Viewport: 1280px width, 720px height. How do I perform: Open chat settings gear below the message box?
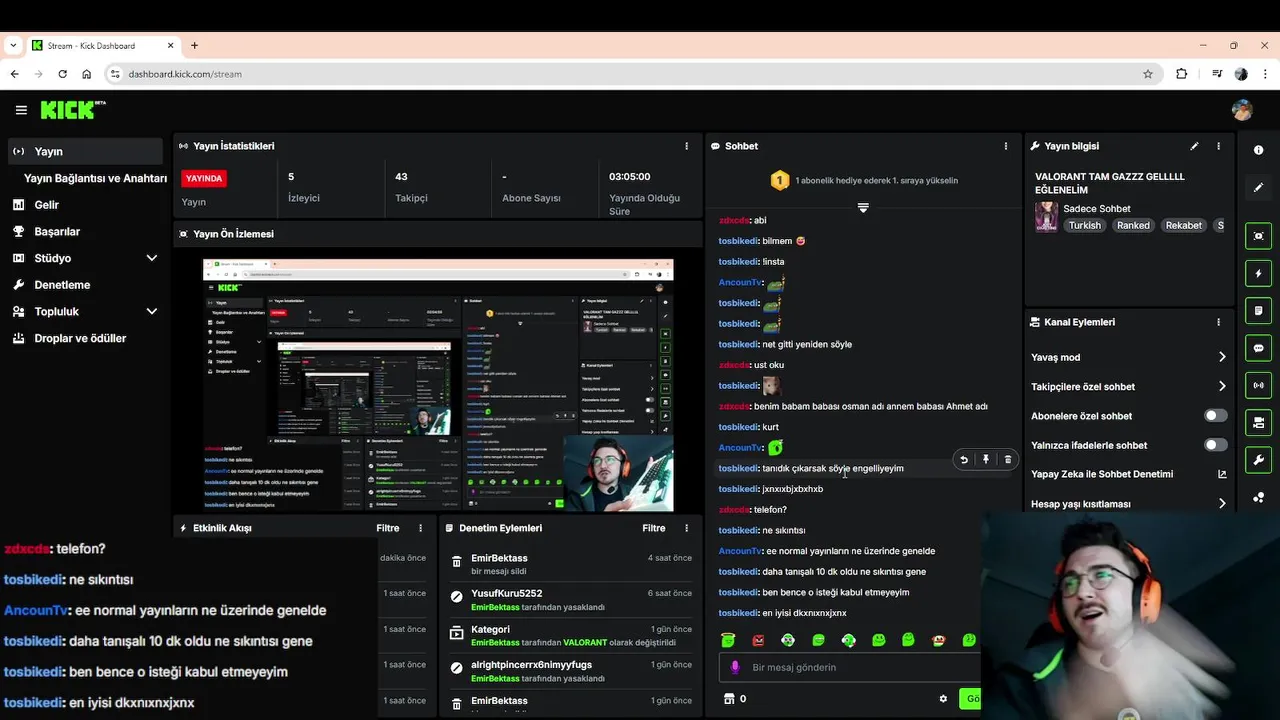[x=943, y=699]
